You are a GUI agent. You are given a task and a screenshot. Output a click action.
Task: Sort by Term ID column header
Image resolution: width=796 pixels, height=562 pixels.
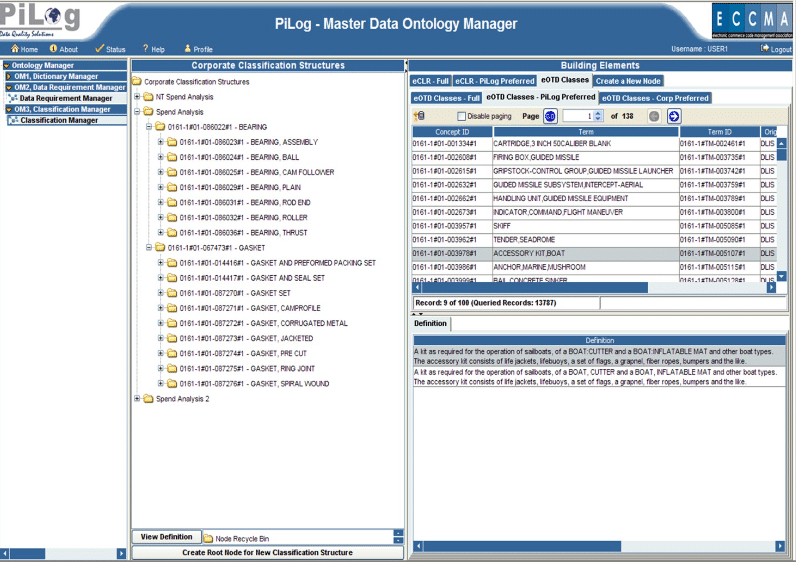(719, 131)
